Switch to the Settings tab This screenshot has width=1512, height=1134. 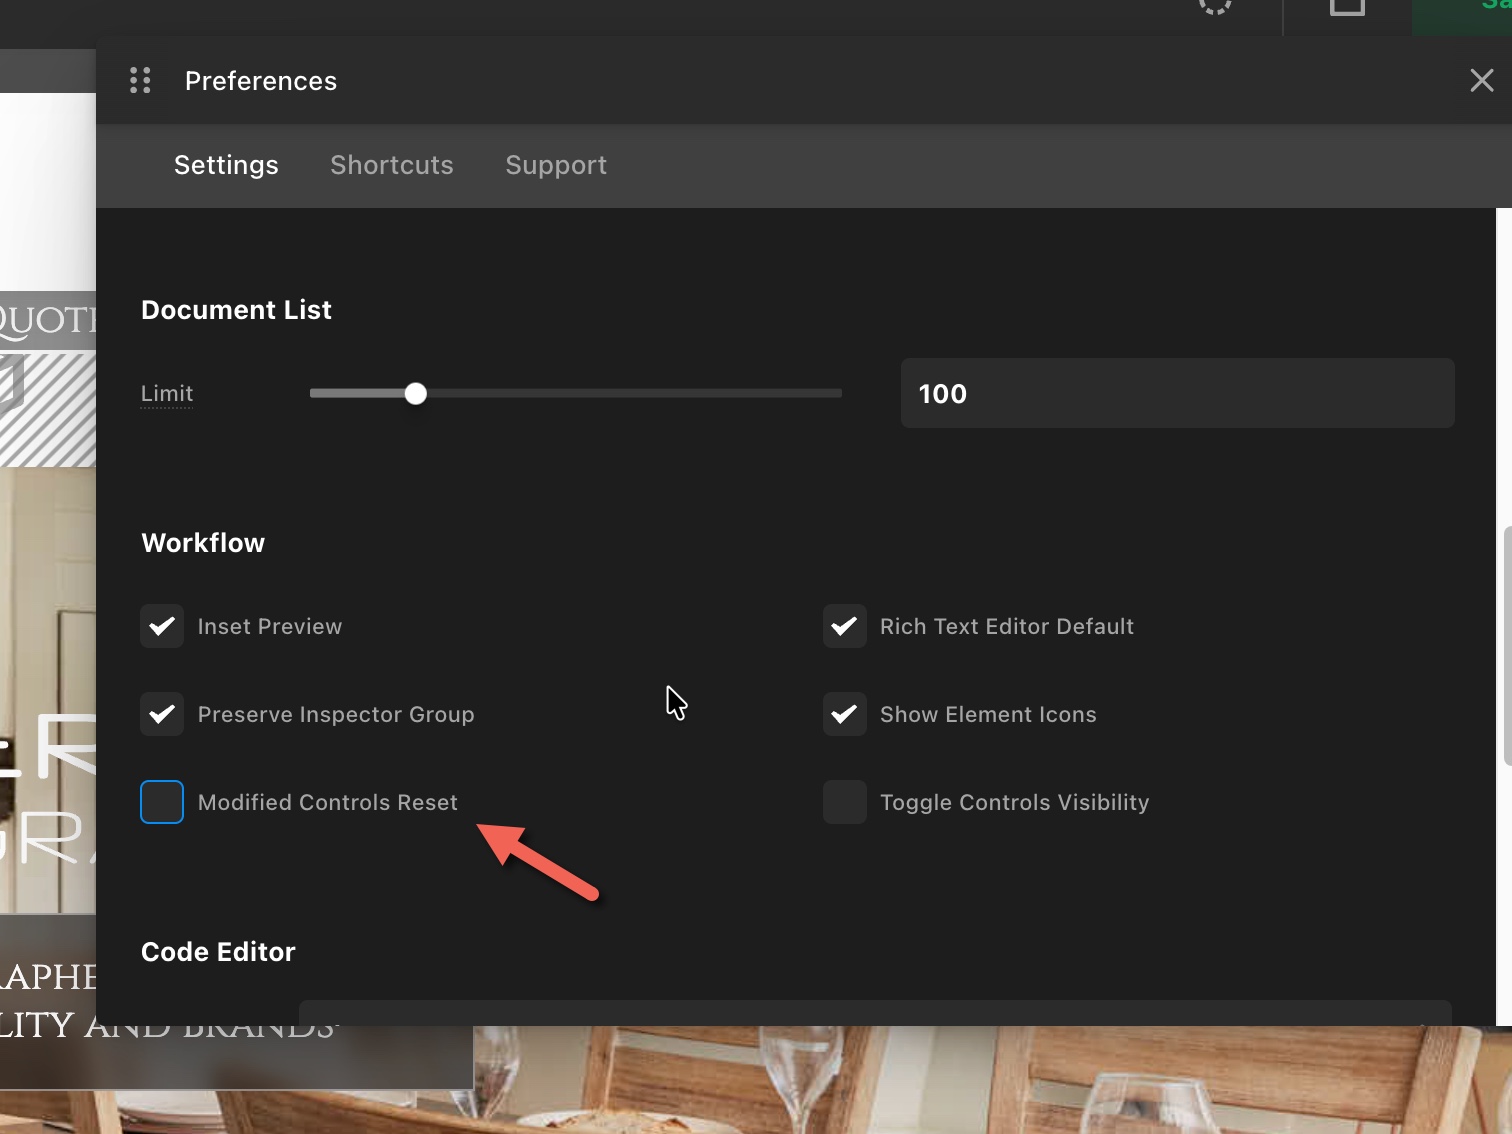226,165
